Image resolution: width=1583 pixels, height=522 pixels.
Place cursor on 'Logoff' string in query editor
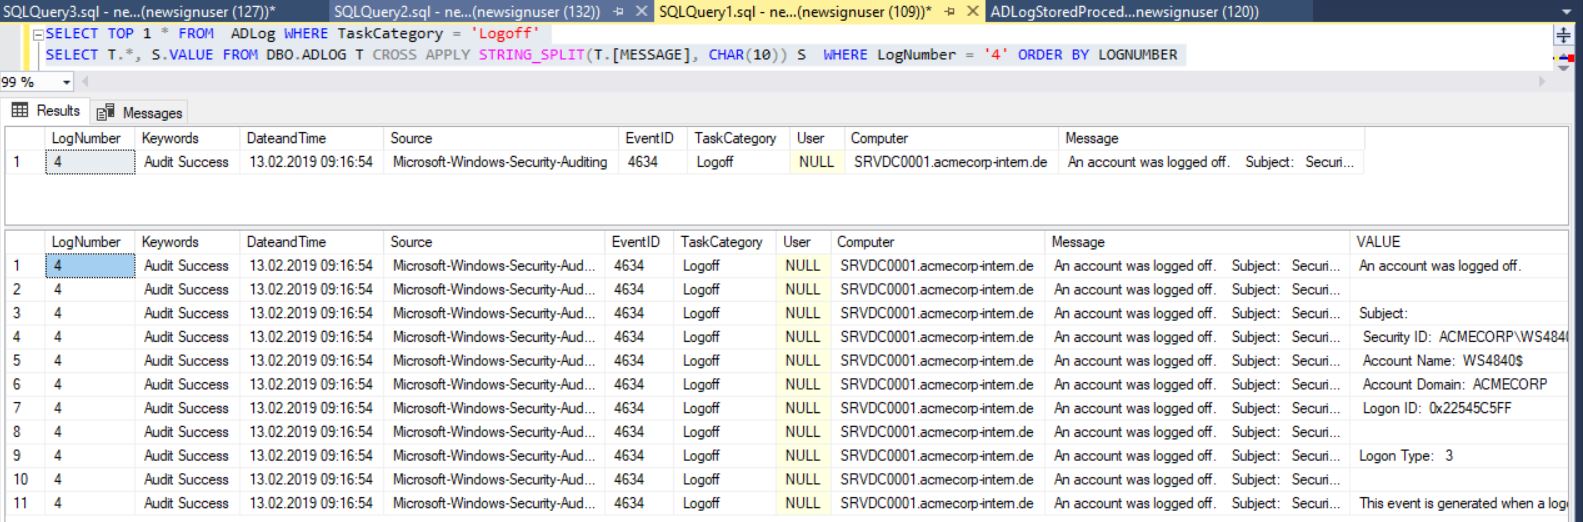(x=505, y=33)
